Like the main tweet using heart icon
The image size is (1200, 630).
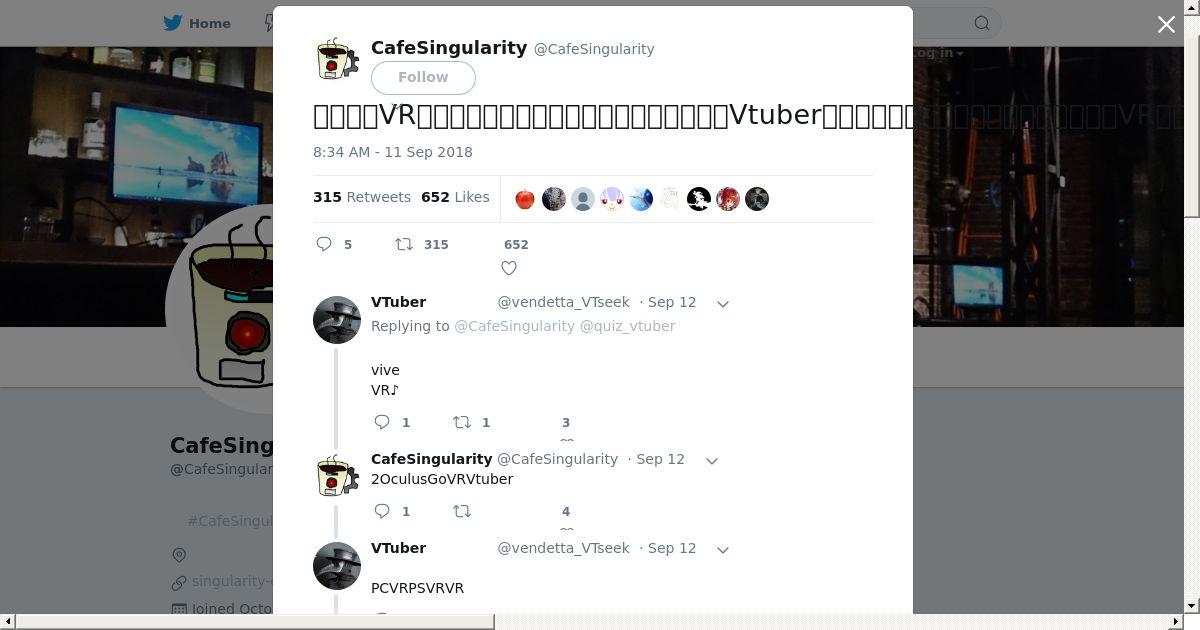[x=509, y=268]
